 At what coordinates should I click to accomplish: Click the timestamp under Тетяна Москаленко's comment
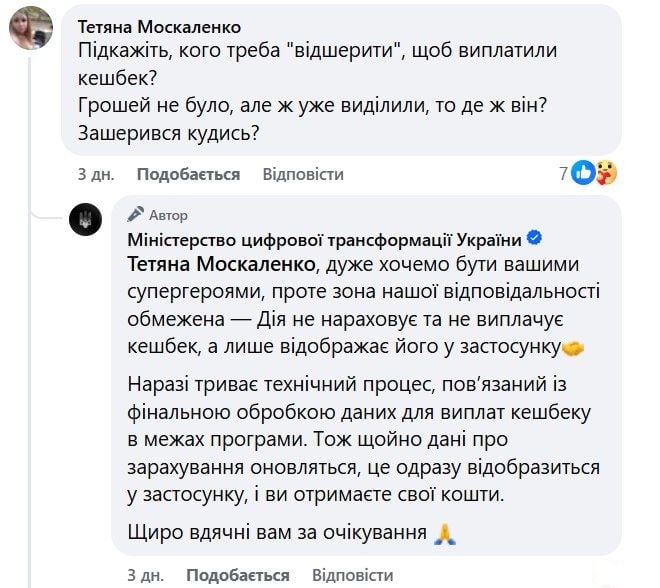coord(95,174)
